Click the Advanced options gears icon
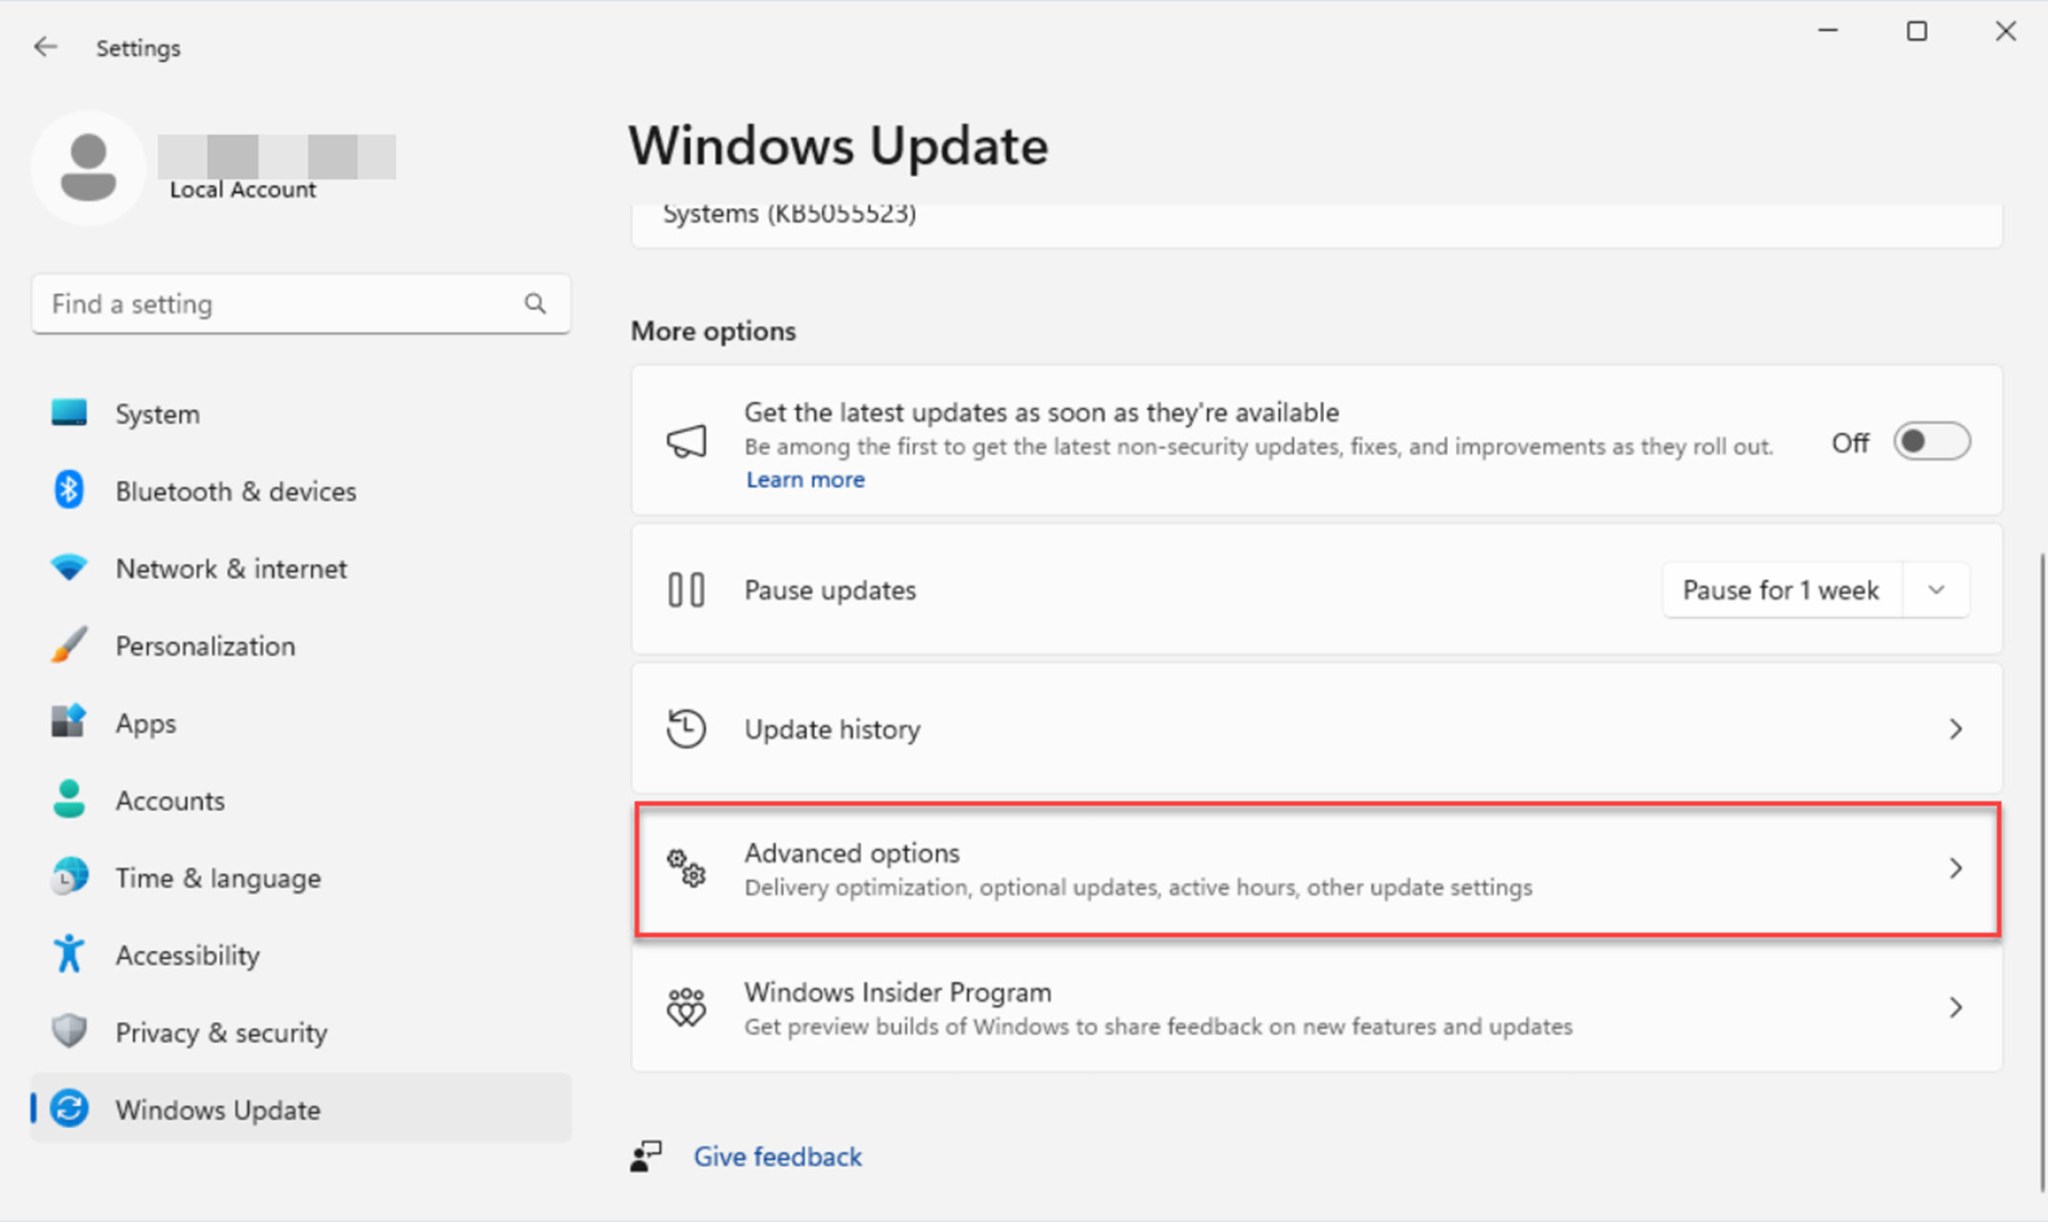The height and width of the screenshot is (1222, 2048). click(x=687, y=868)
